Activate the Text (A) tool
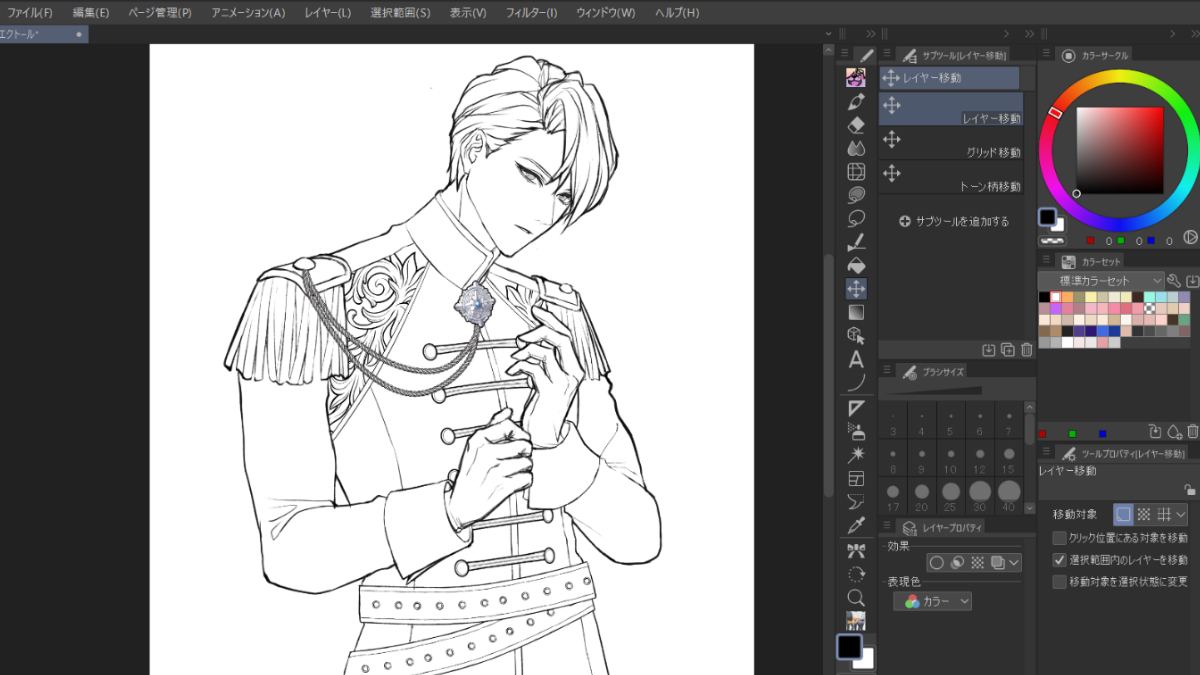The width and height of the screenshot is (1200, 675). [856, 359]
